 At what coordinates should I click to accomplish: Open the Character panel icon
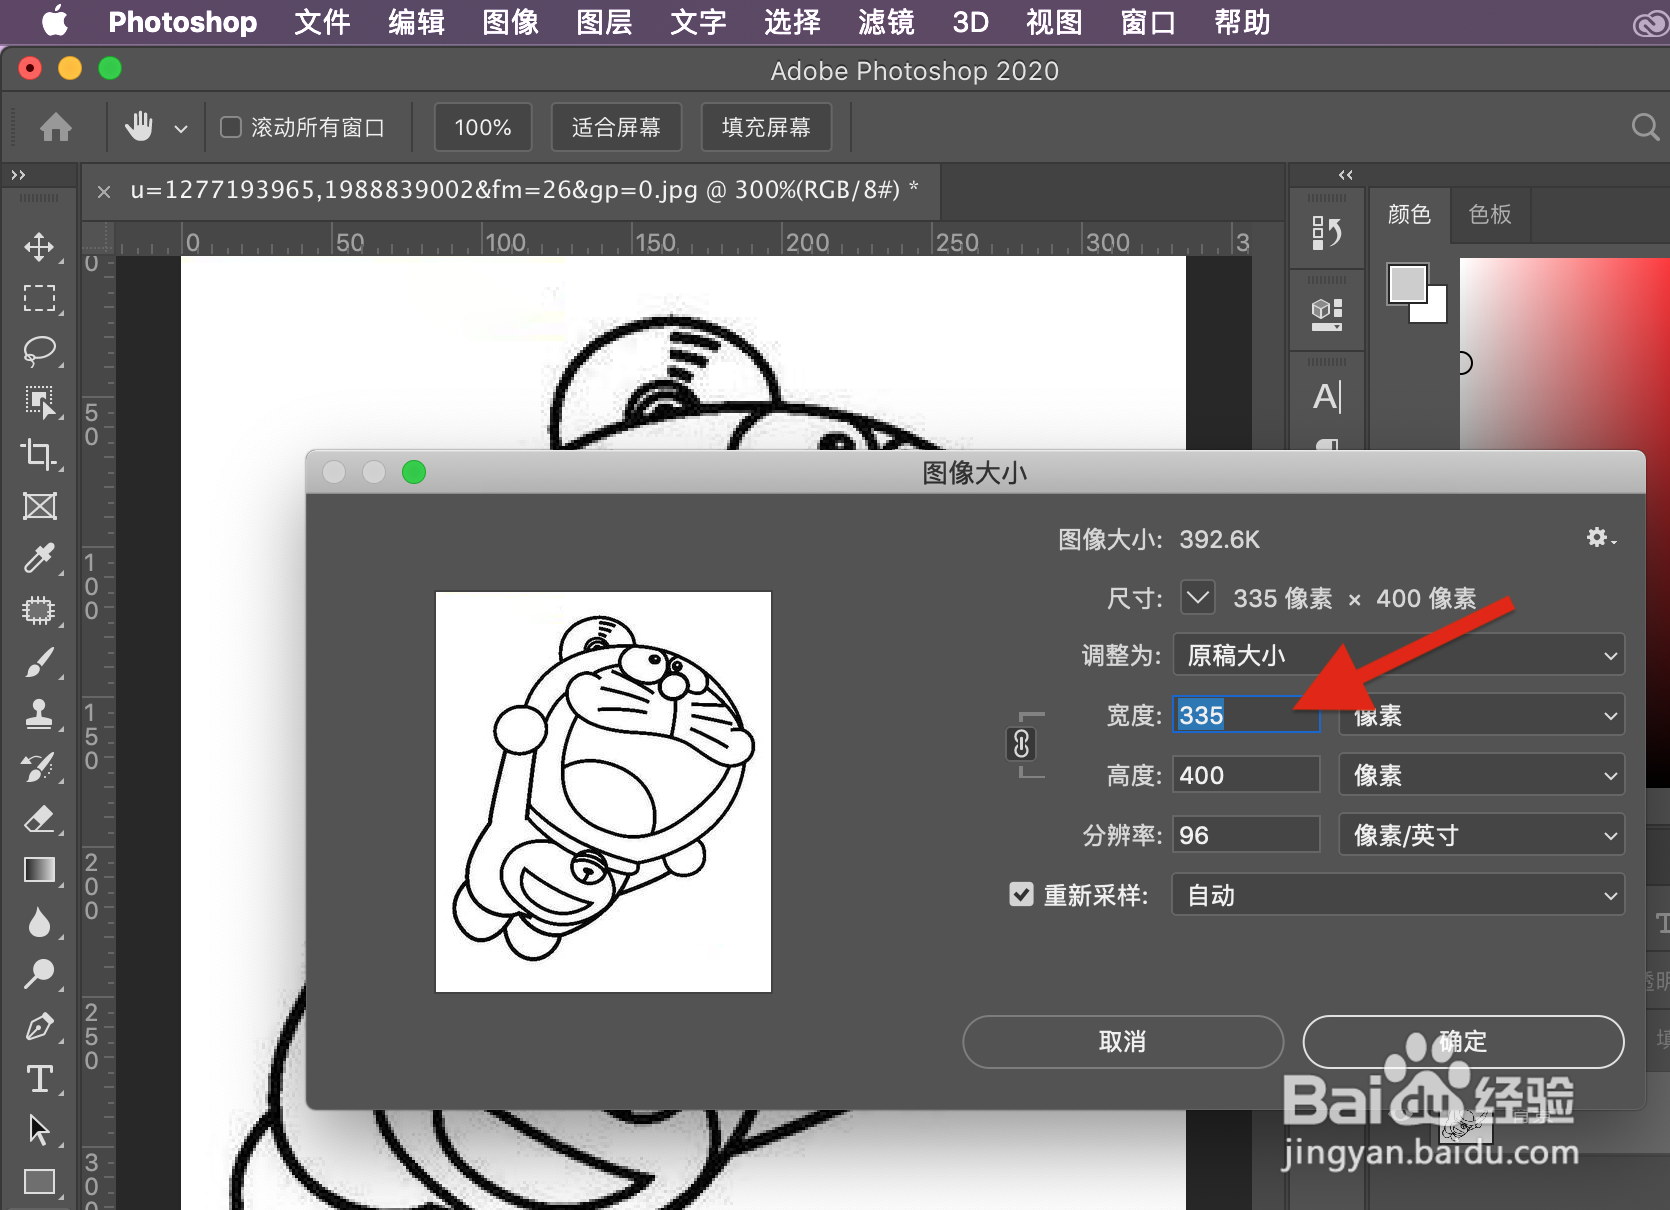click(x=1327, y=397)
